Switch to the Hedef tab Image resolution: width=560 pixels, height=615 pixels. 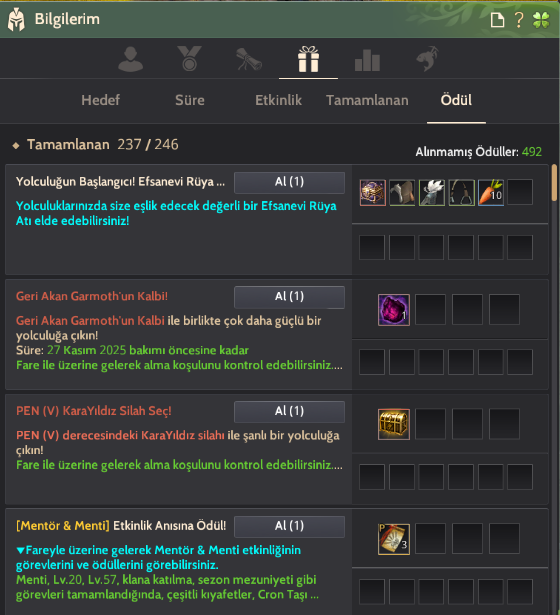click(x=101, y=100)
